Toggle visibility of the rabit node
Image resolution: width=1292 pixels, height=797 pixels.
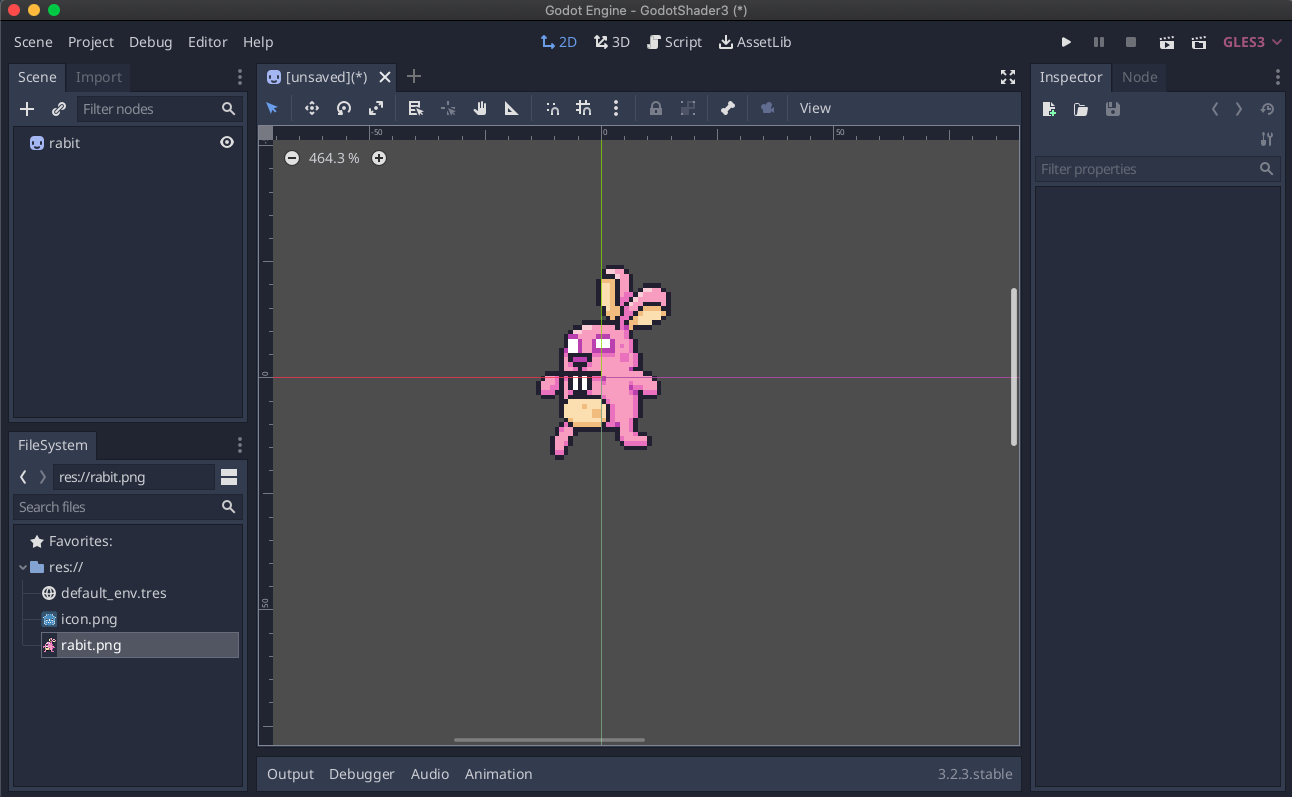[227, 143]
